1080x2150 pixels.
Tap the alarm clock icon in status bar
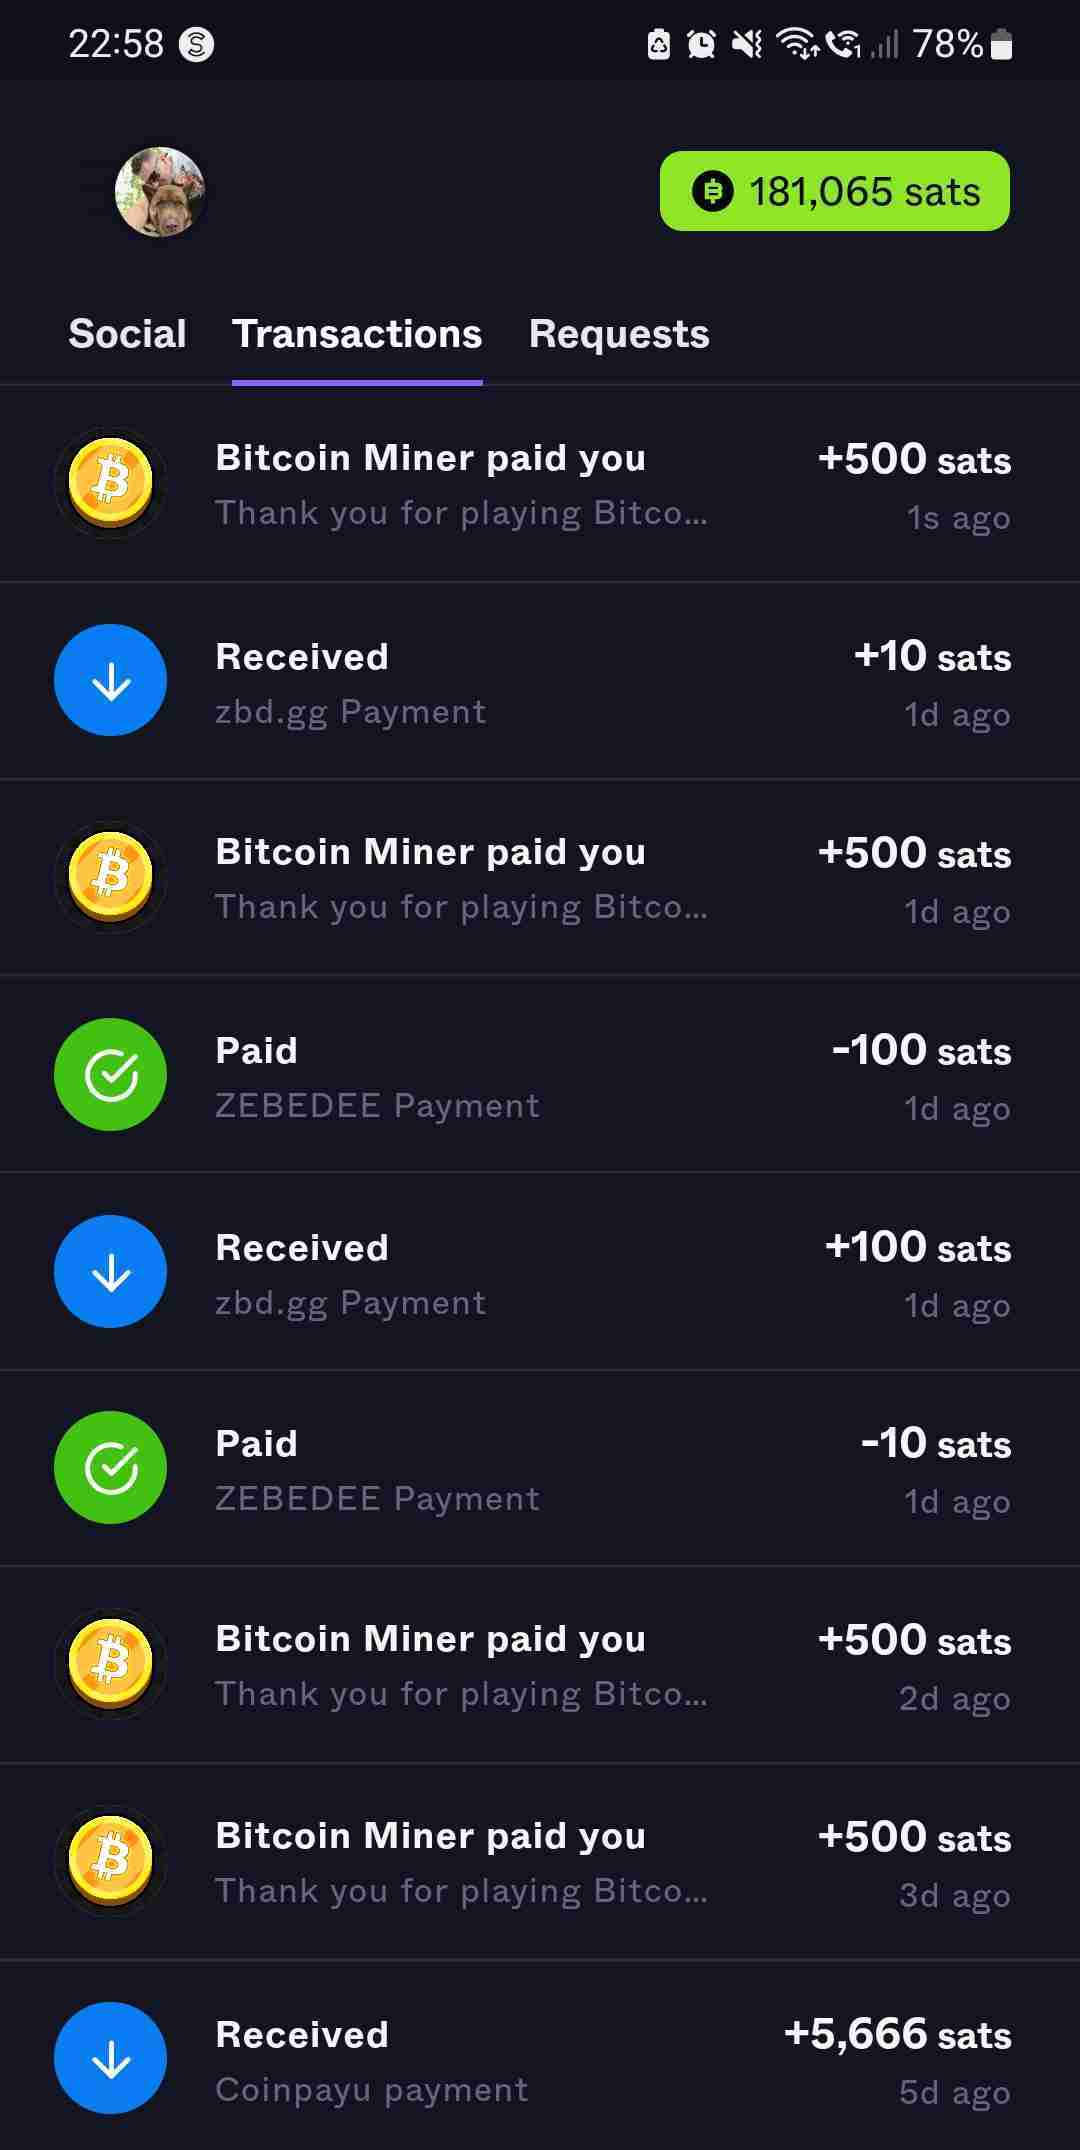[701, 44]
